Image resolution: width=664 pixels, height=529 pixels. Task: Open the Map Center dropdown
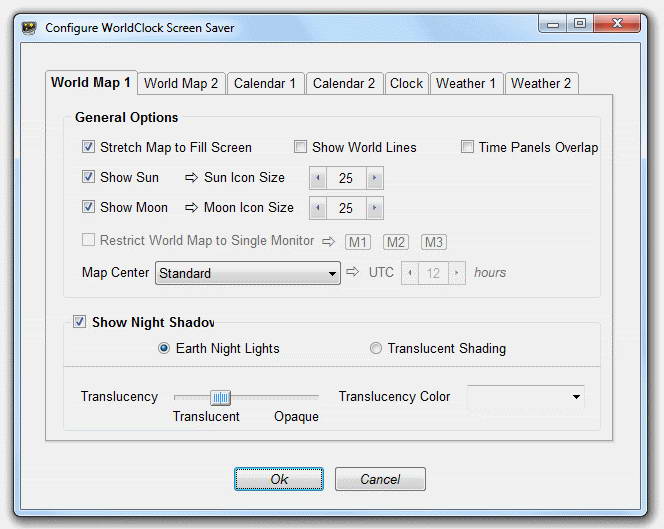pyautogui.click(x=248, y=273)
